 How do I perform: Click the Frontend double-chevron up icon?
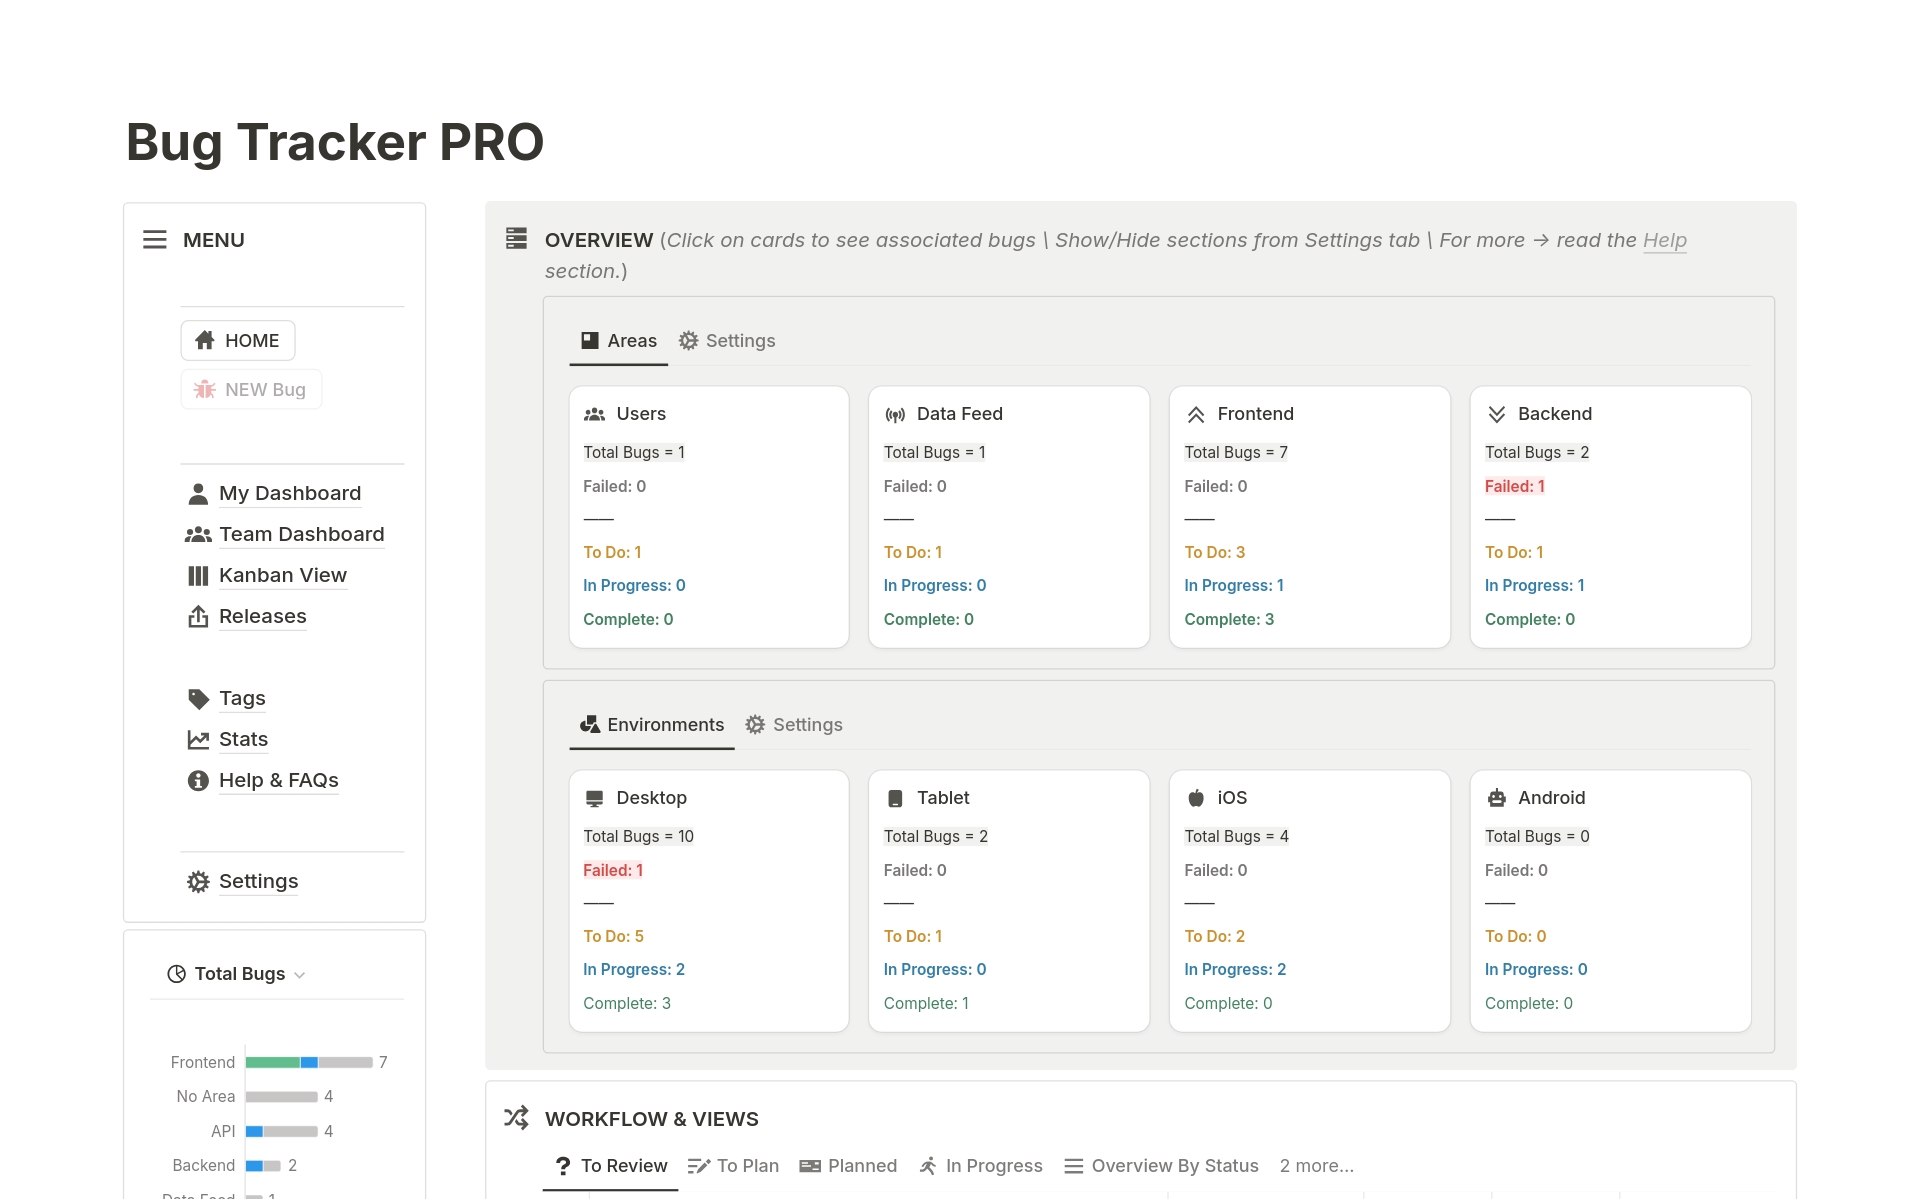point(1195,414)
